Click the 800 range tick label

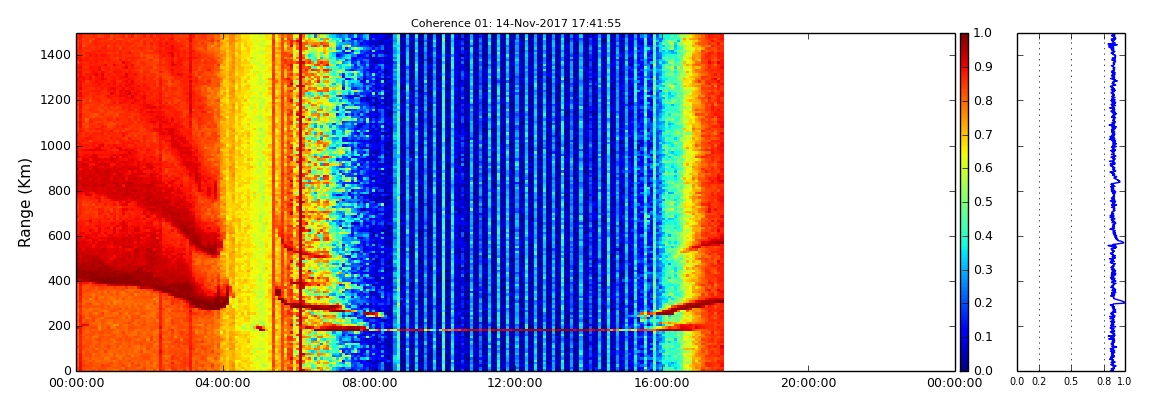(59, 191)
